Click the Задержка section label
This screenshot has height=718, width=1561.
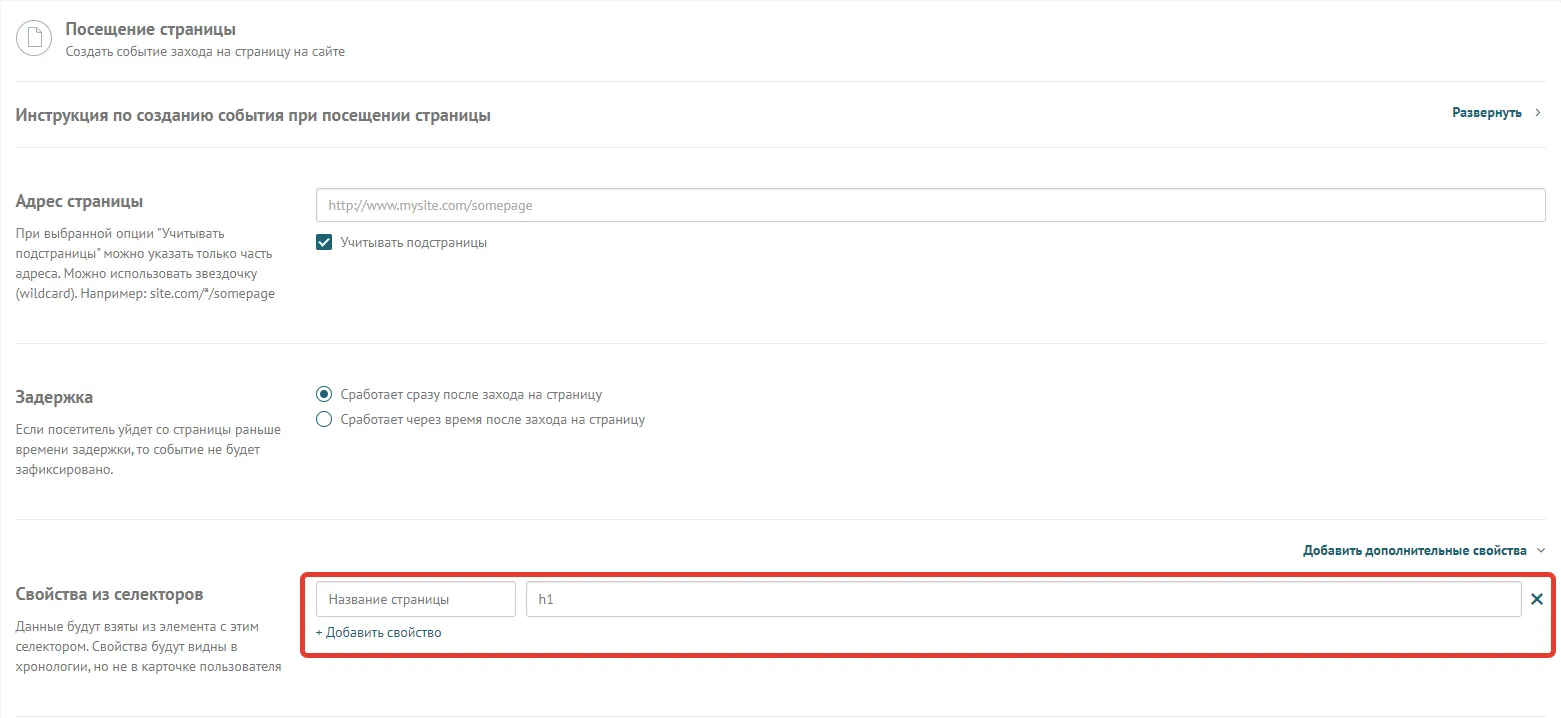[55, 397]
